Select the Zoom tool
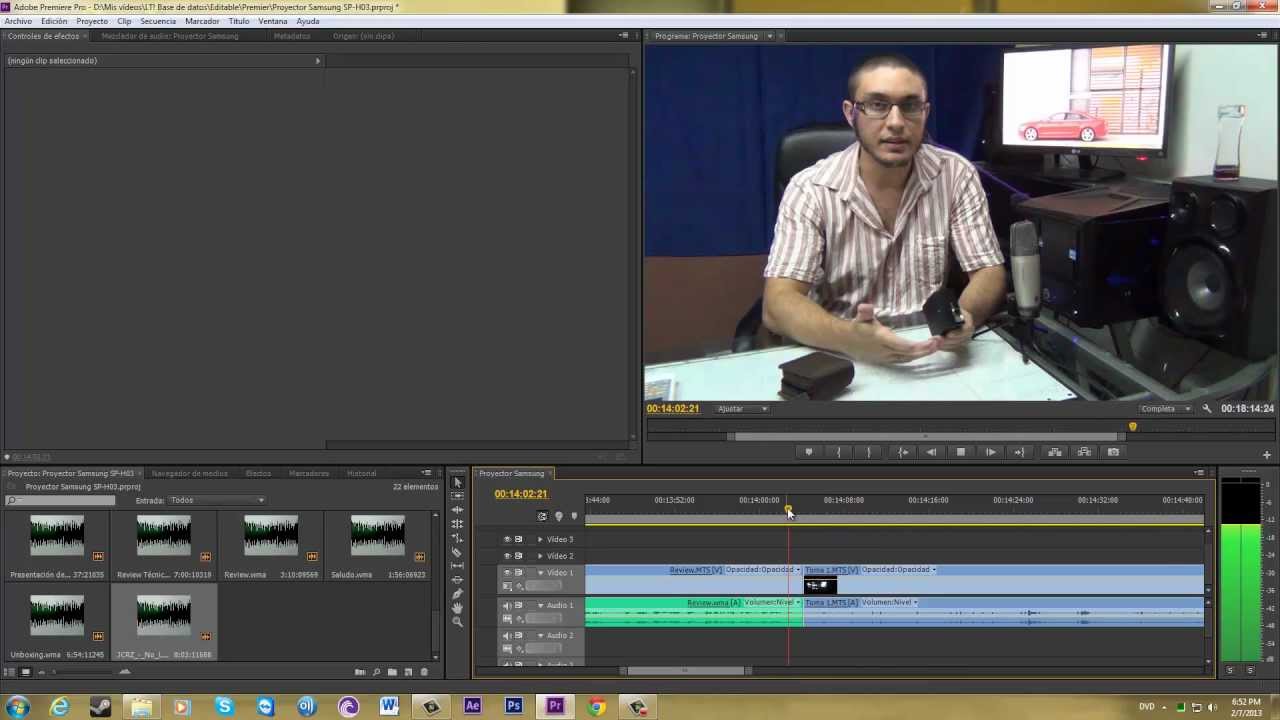Image resolution: width=1280 pixels, height=720 pixels. click(457, 622)
